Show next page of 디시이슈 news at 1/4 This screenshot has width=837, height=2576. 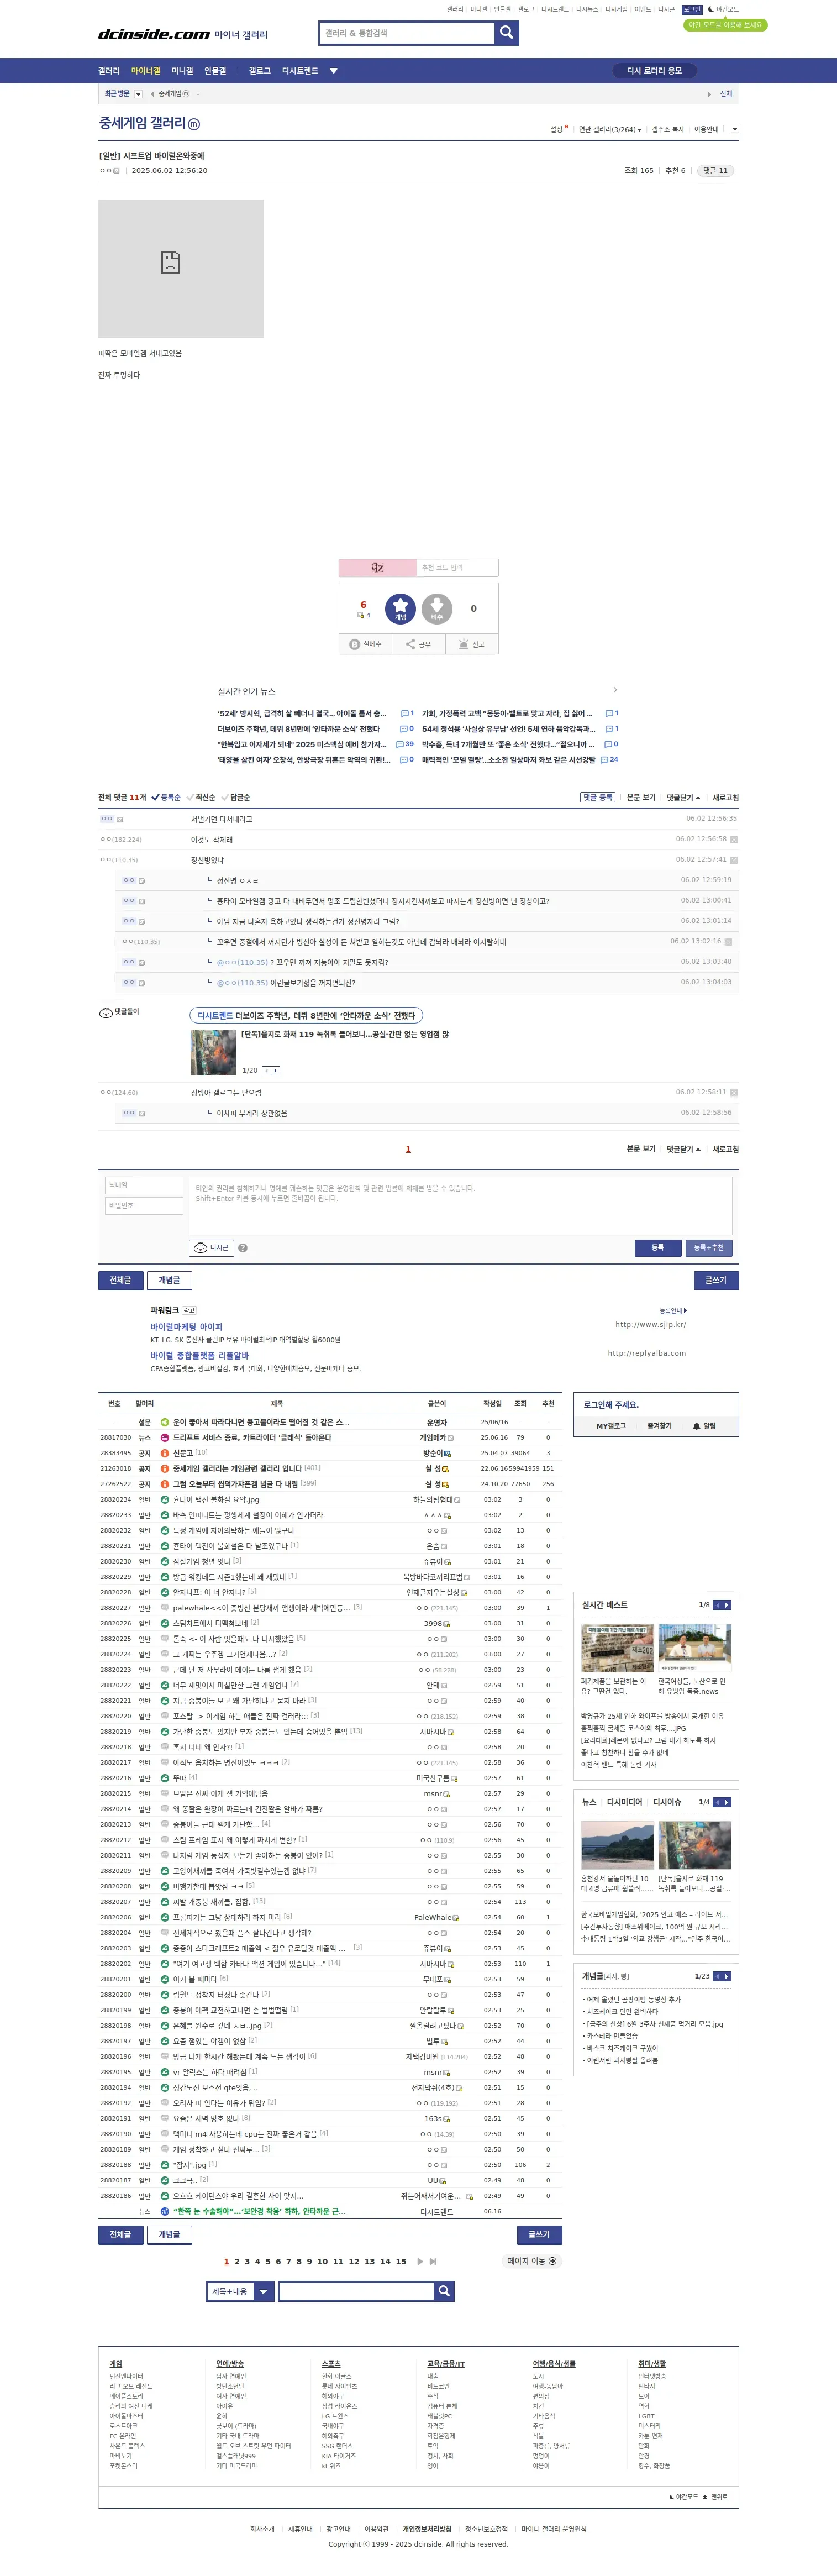pos(727,1802)
